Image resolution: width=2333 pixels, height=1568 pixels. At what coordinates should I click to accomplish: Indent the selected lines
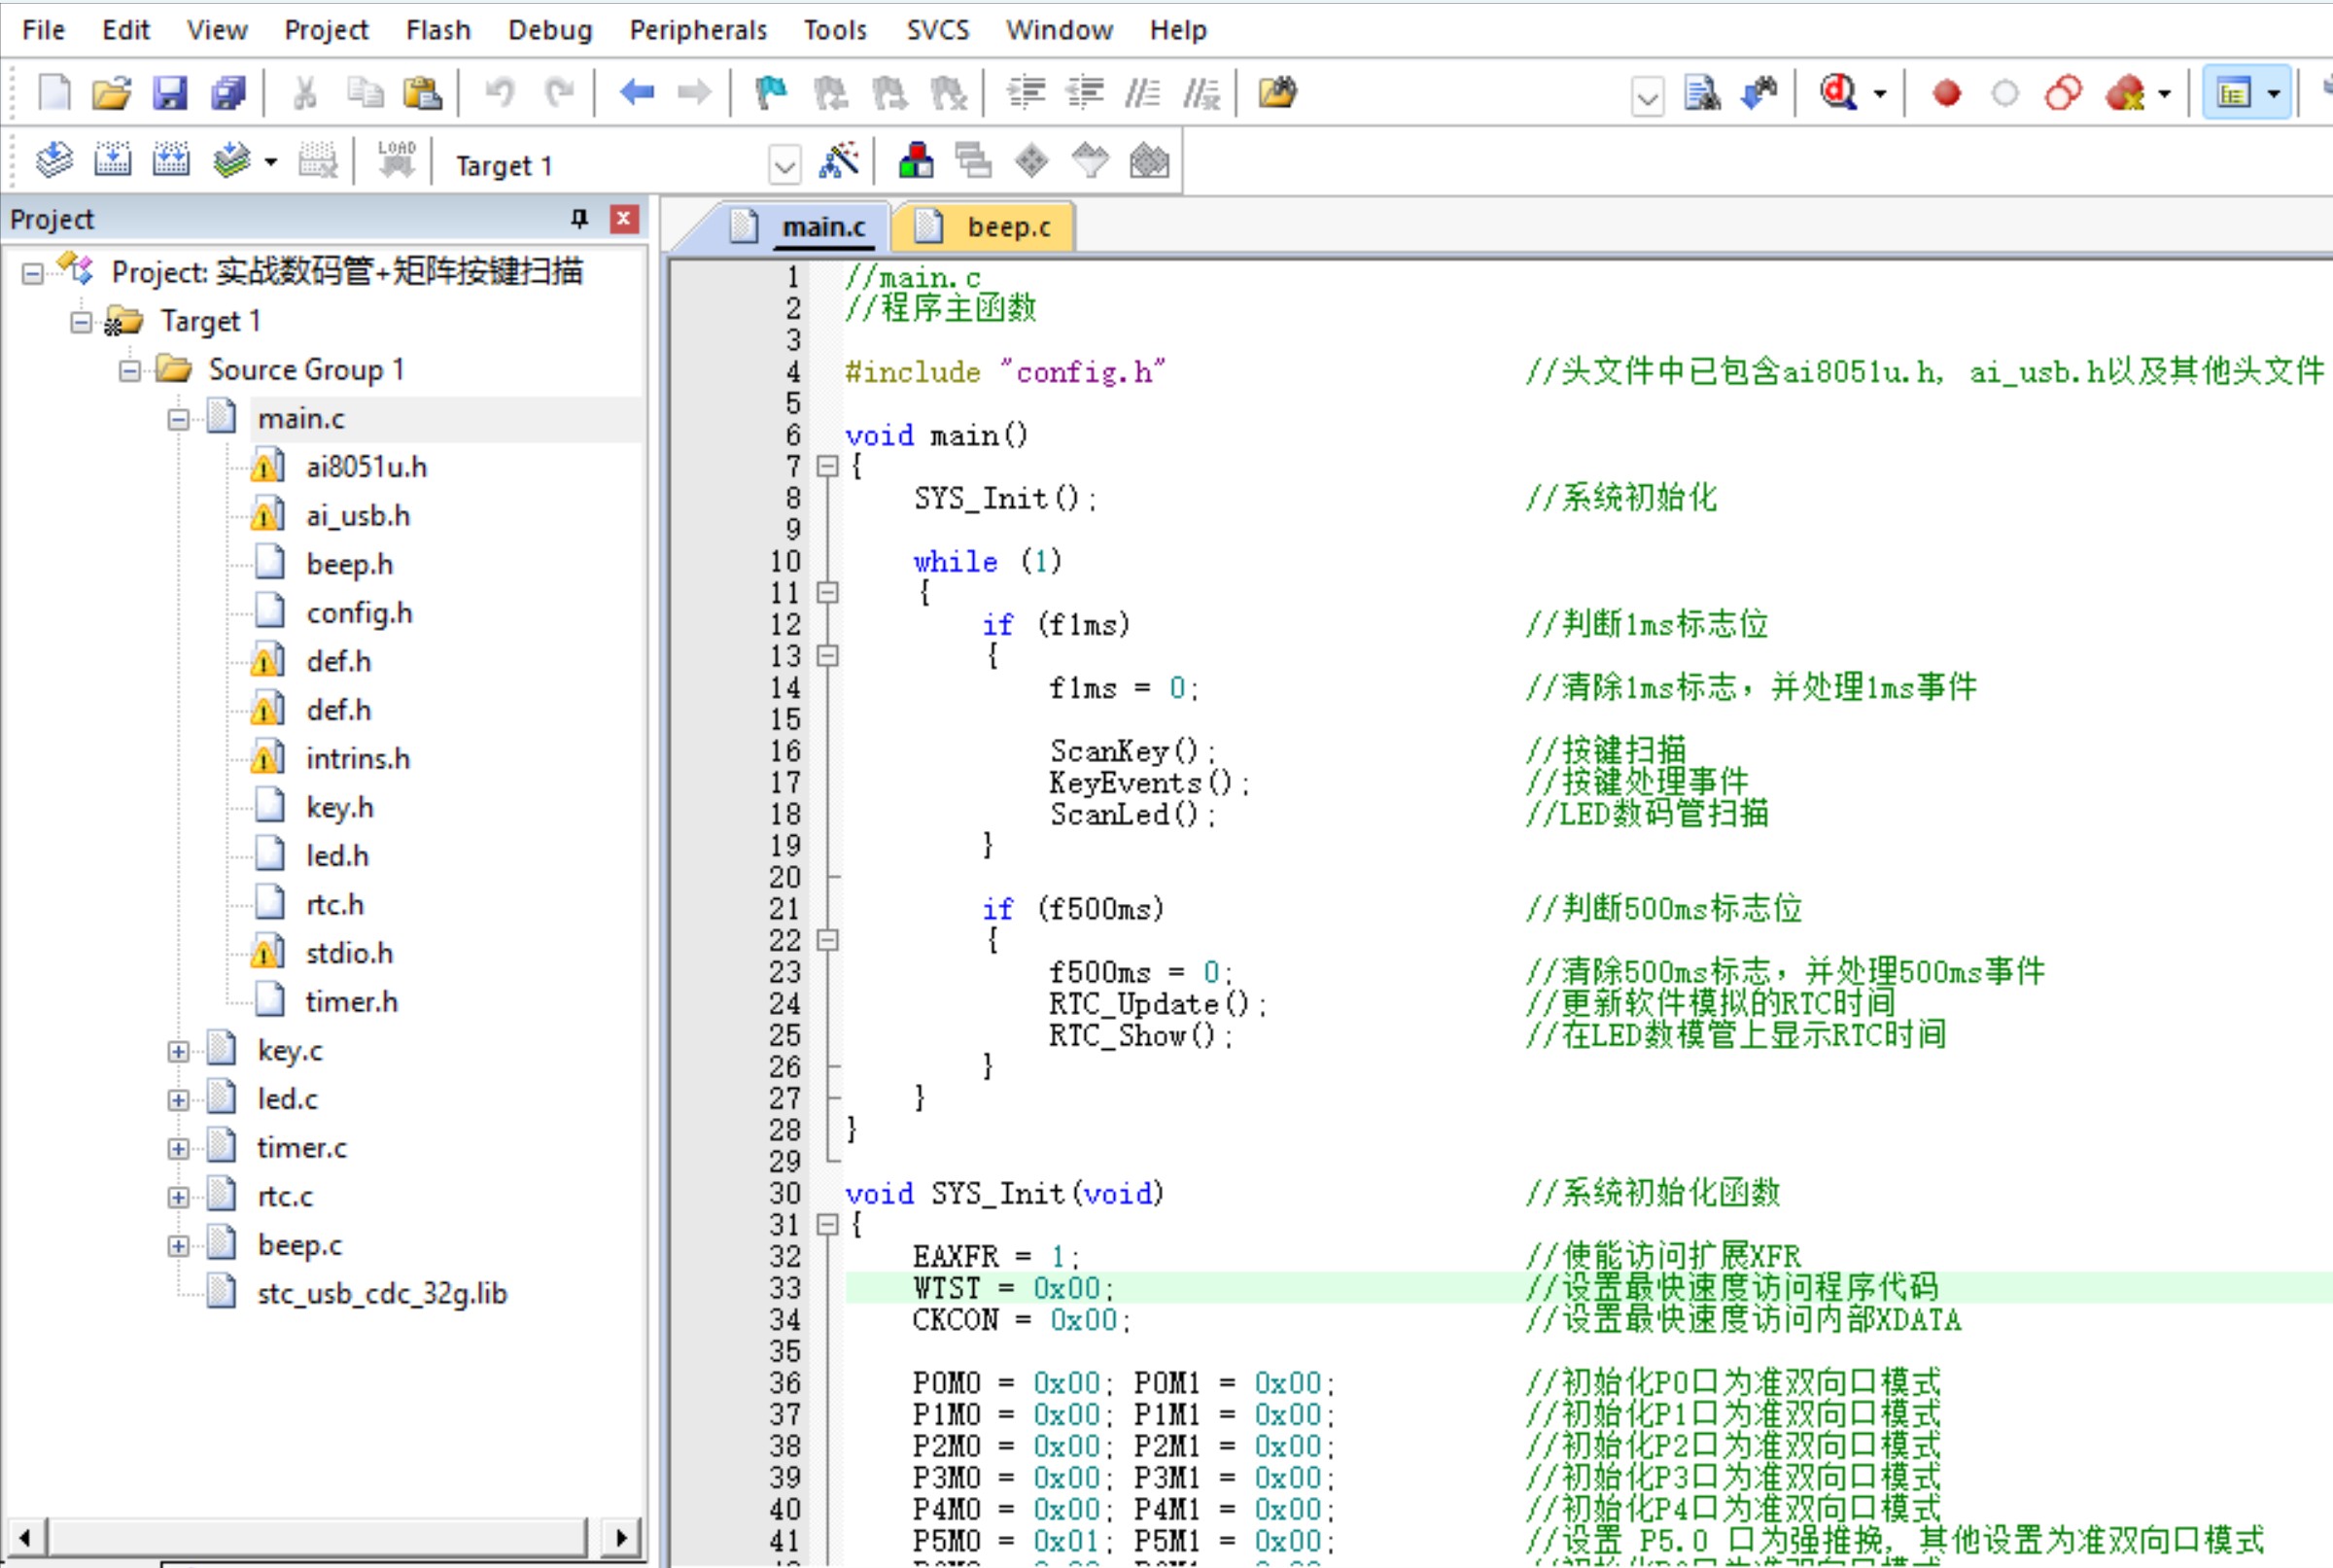(x=1026, y=93)
